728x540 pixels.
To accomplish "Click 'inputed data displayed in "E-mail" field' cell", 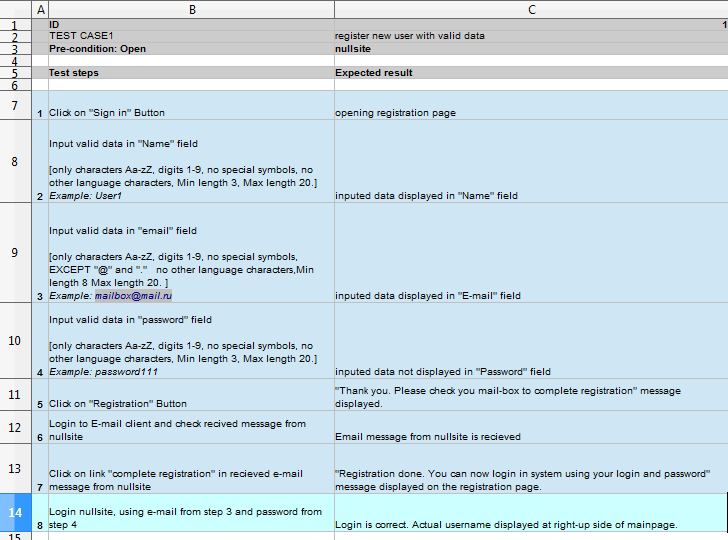I will pos(531,253).
